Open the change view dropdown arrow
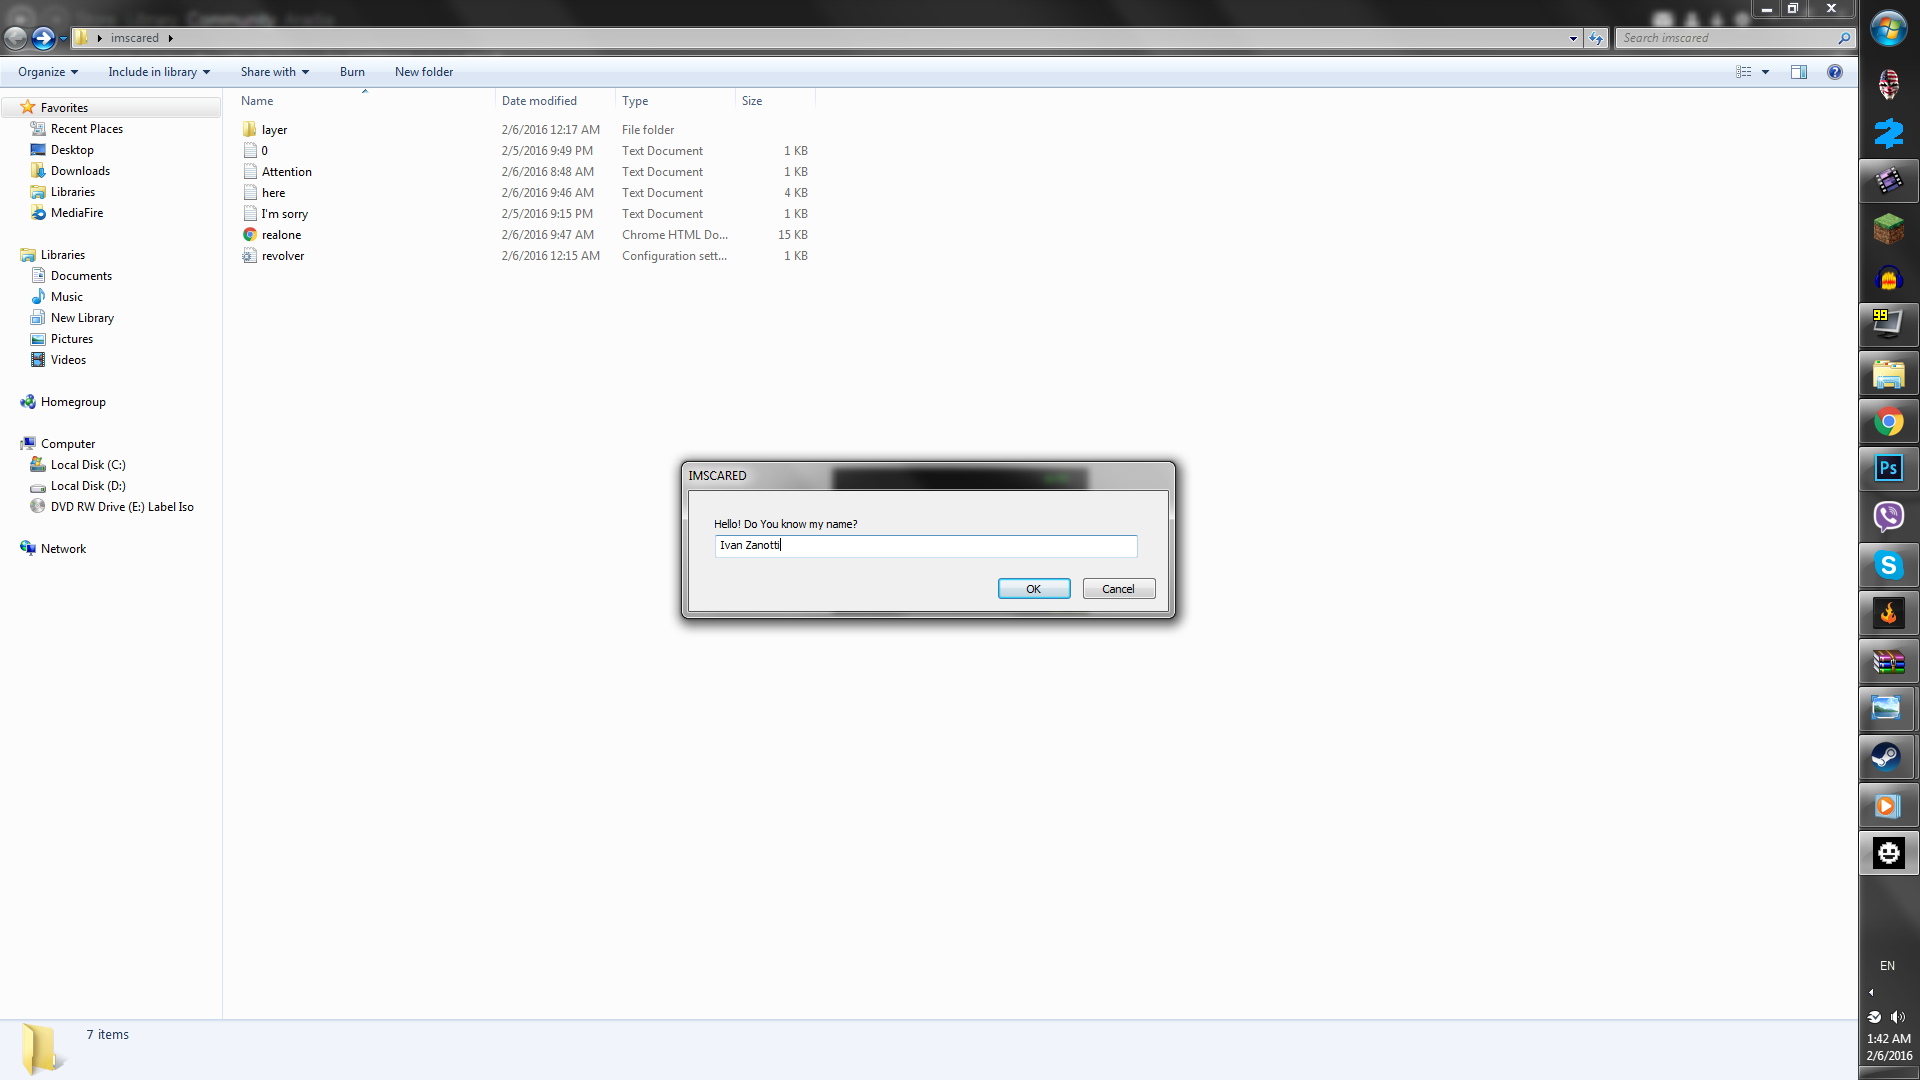 coord(1765,72)
